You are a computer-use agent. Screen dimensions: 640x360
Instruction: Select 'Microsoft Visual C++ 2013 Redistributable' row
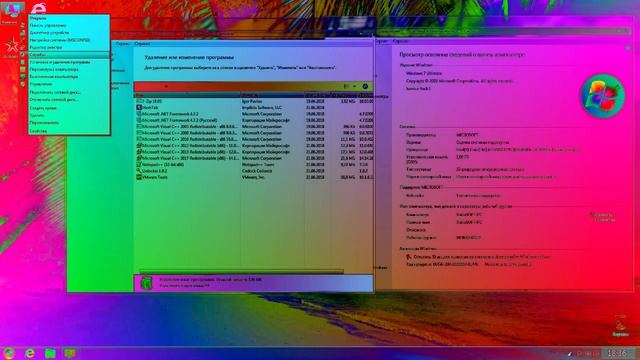254,152
